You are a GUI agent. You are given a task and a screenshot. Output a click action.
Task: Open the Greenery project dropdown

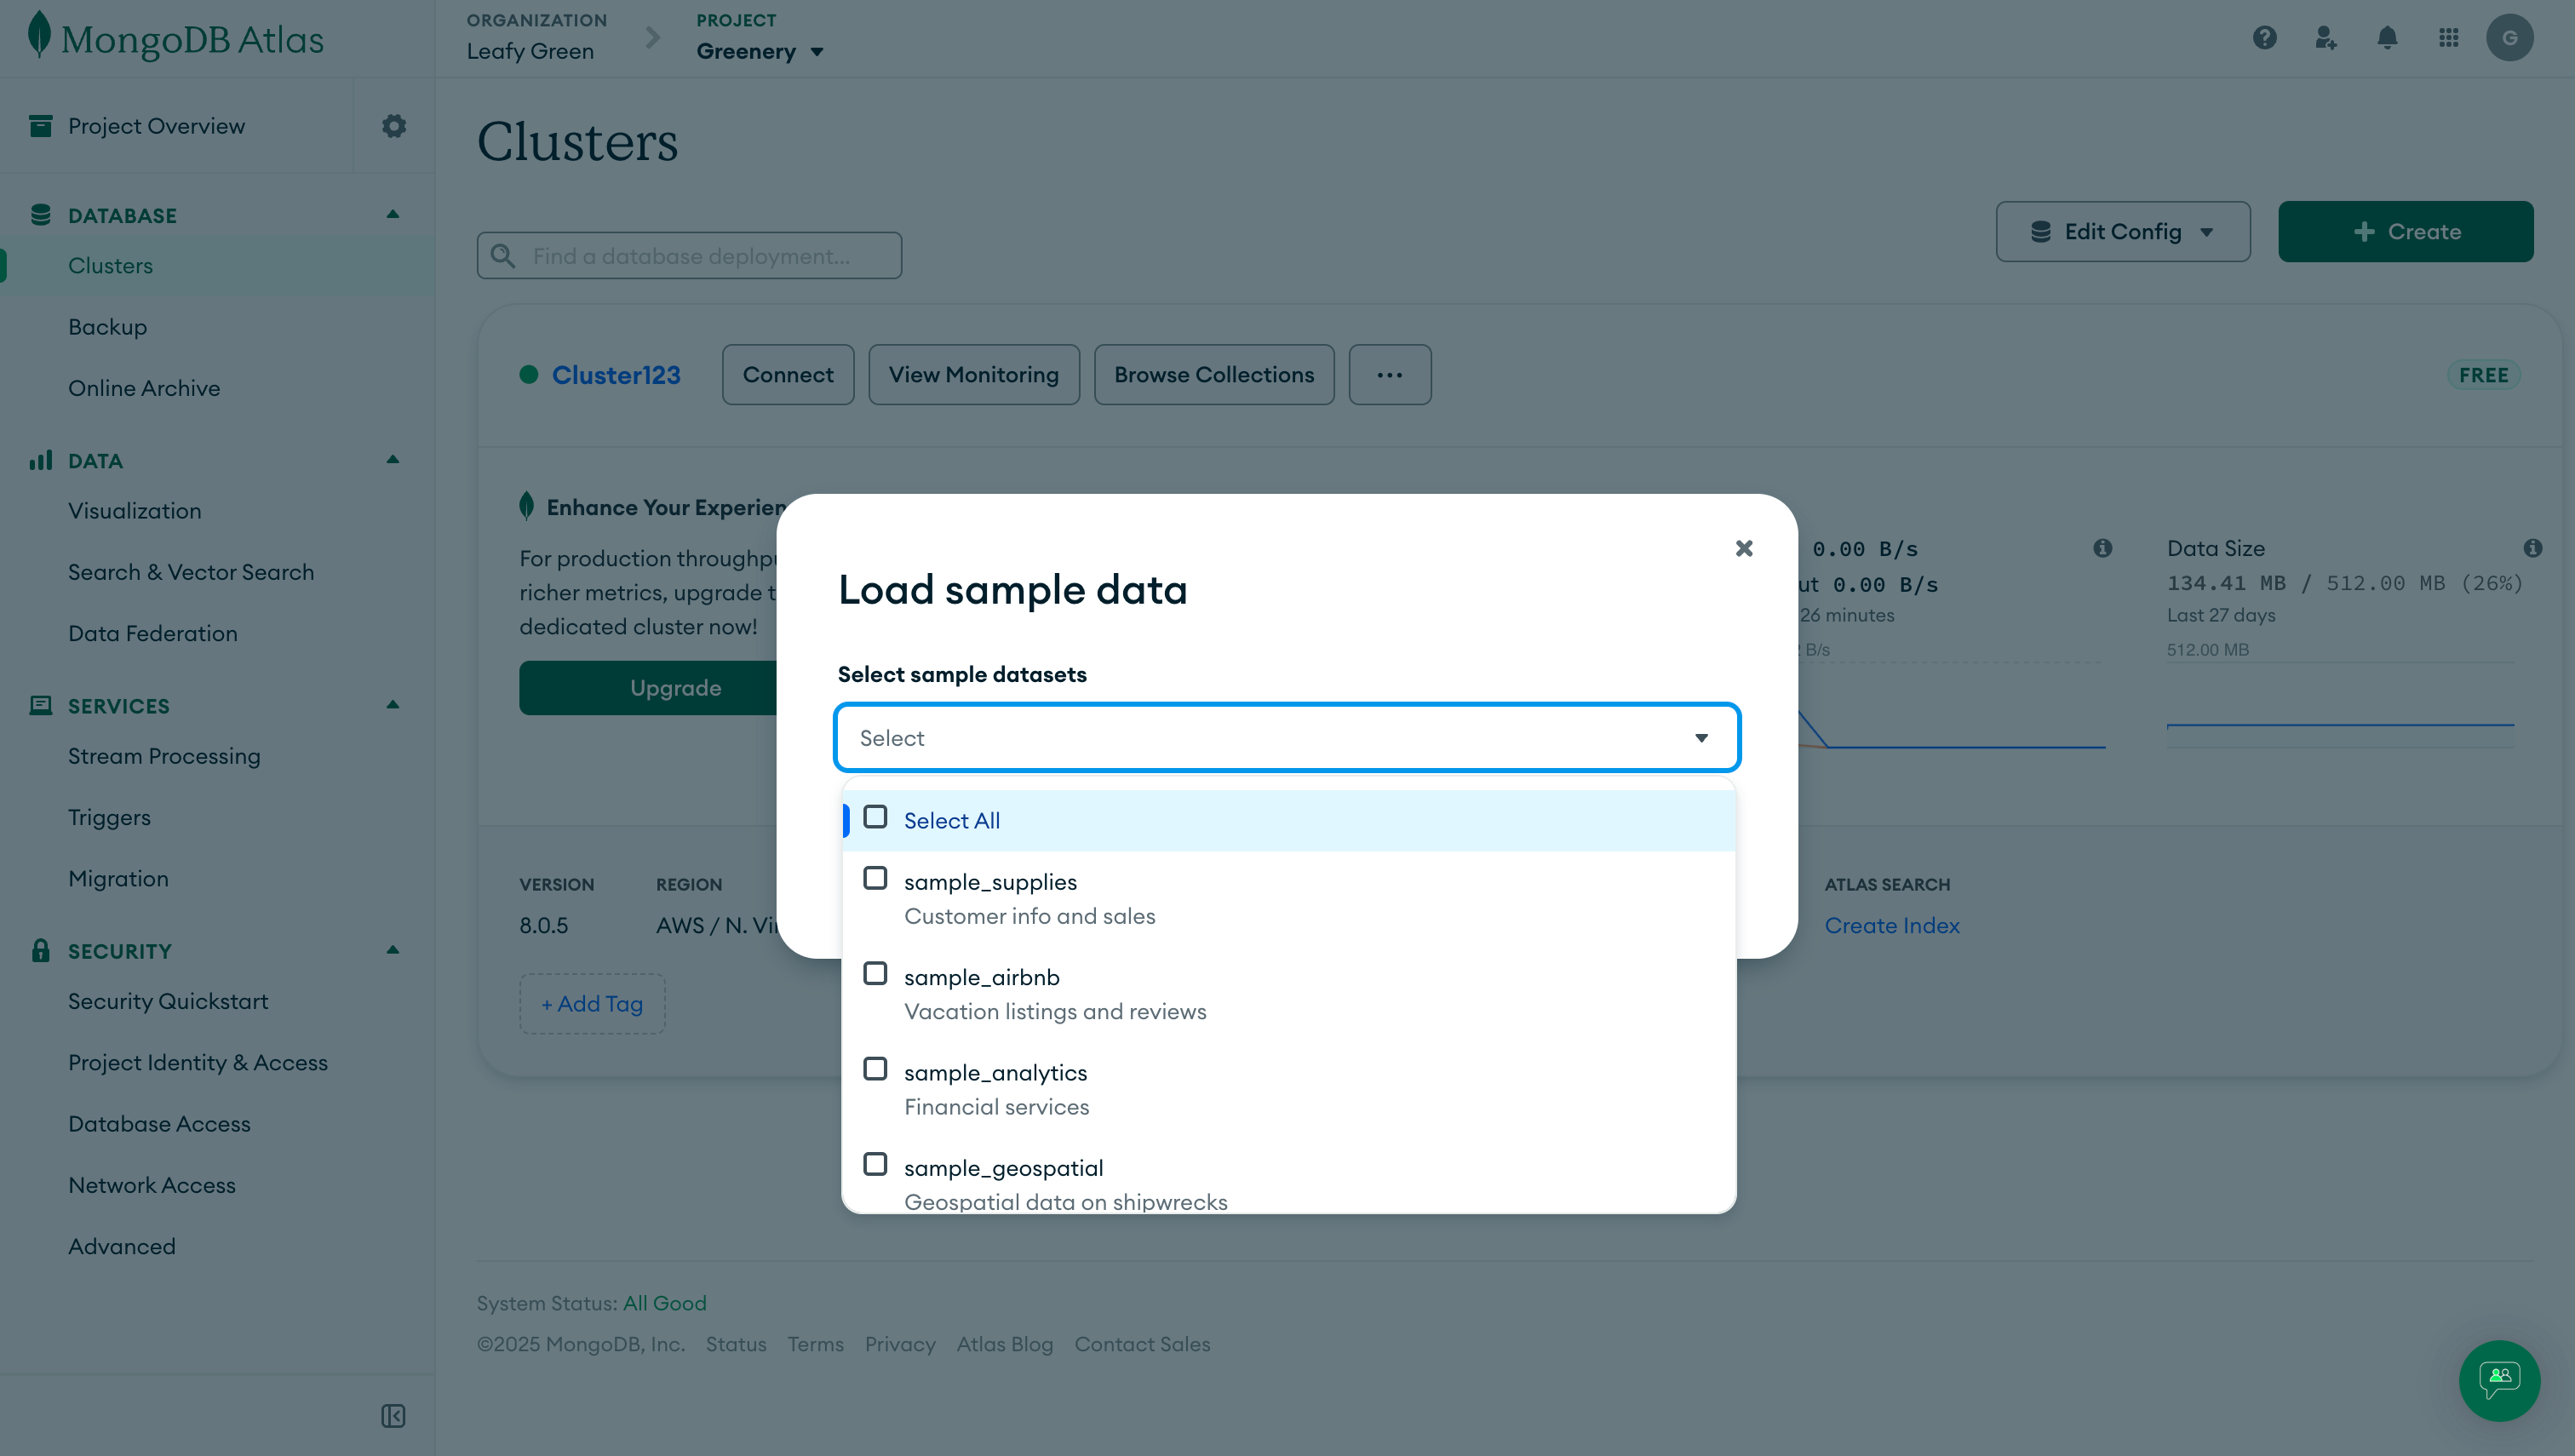(x=760, y=51)
